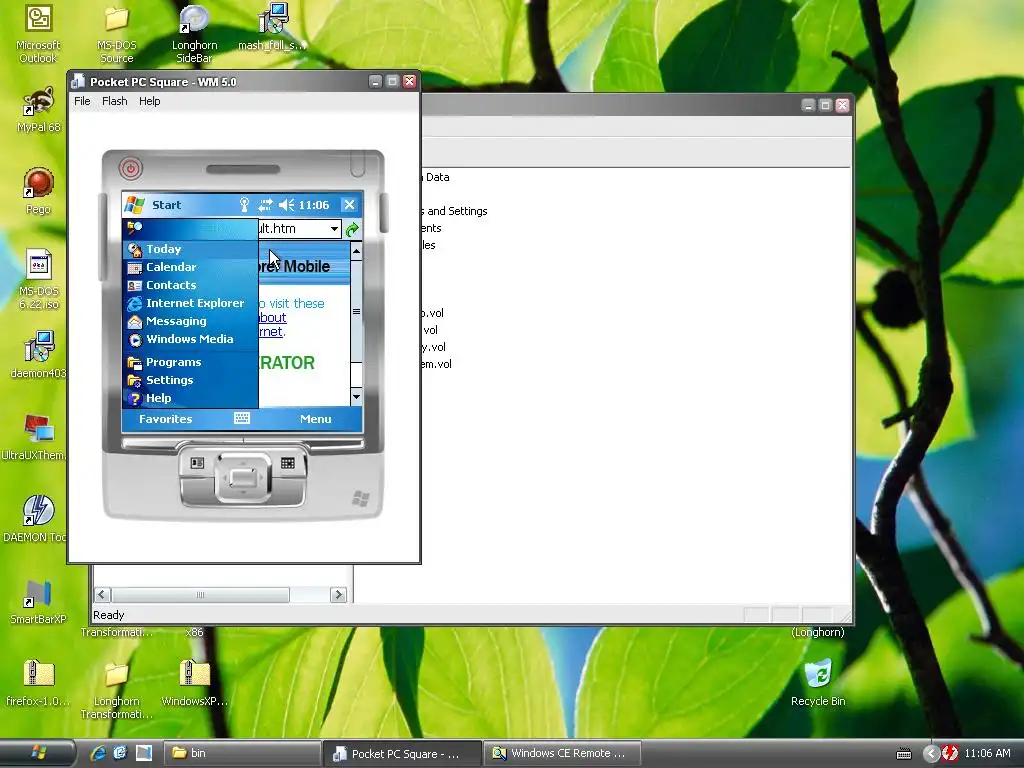The height and width of the screenshot is (768, 1024).
Task: Open the MyPal 68 desktop shortcut
Action: tap(38, 110)
